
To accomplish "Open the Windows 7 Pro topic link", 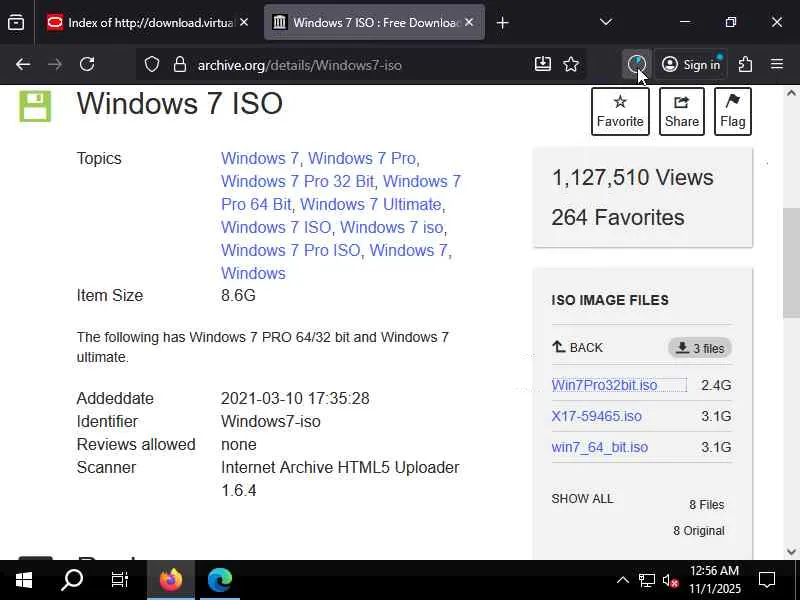I will click(x=362, y=158).
